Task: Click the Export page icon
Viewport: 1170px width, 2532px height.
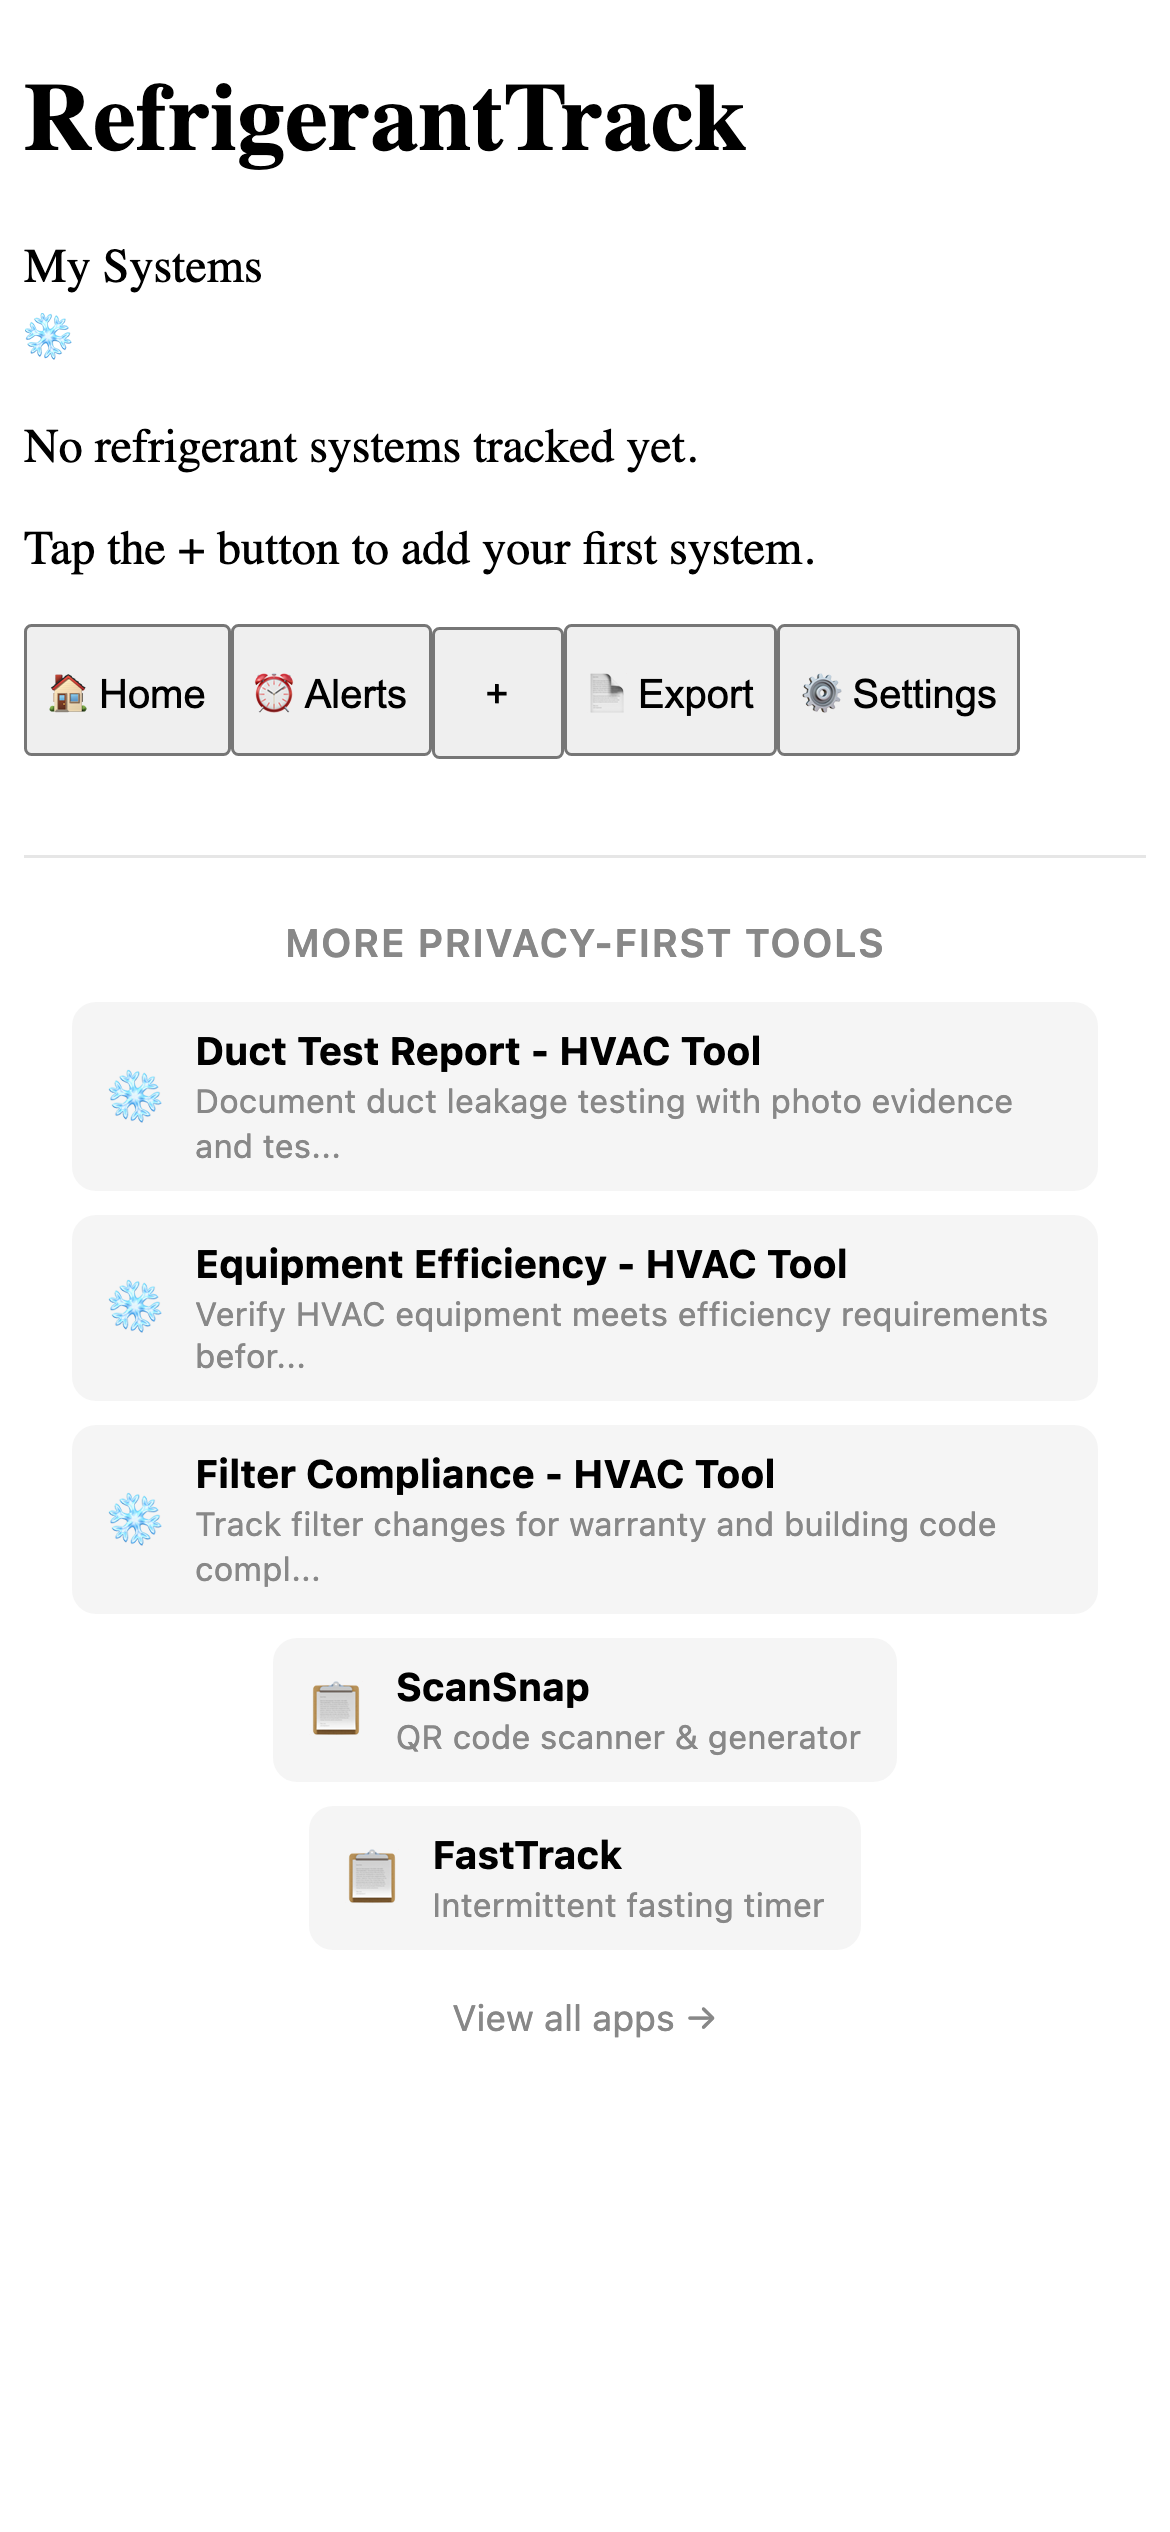Action: tap(608, 692)
